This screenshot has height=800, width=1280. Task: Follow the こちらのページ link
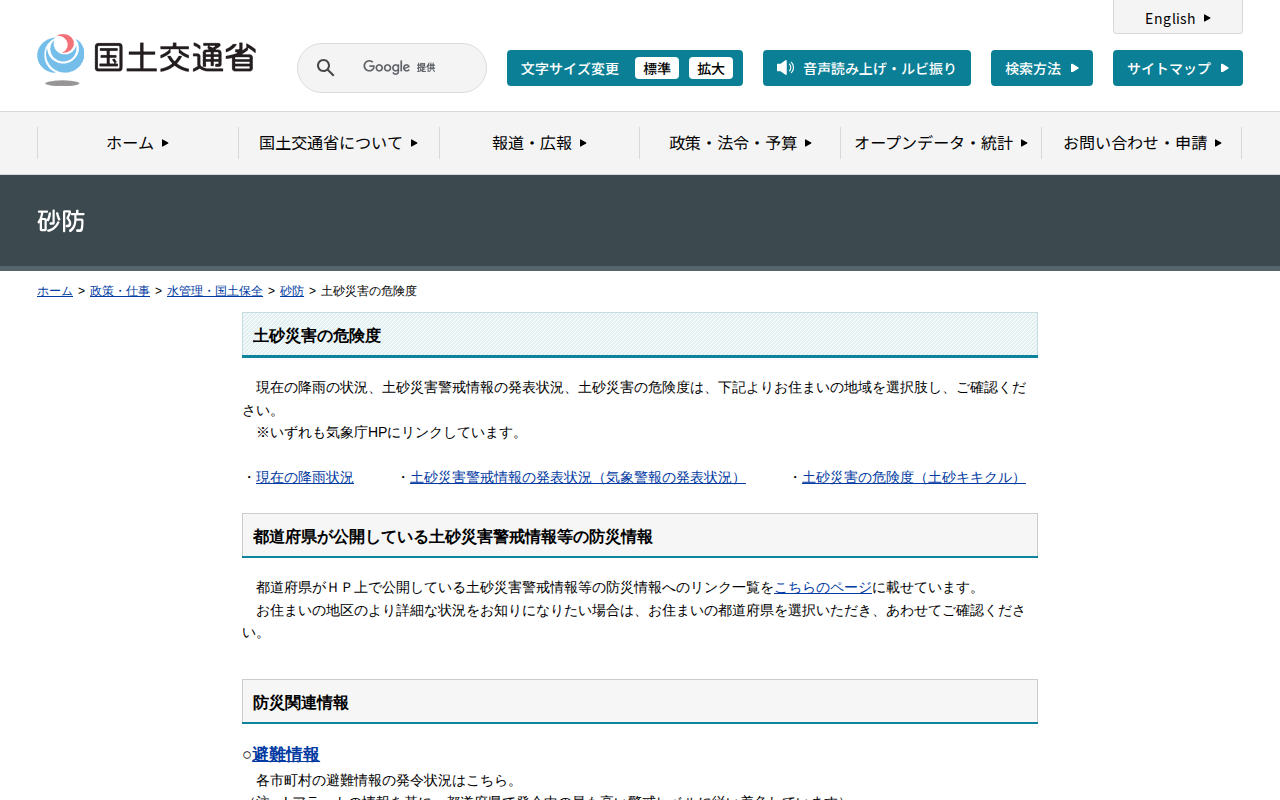[822, 587]
